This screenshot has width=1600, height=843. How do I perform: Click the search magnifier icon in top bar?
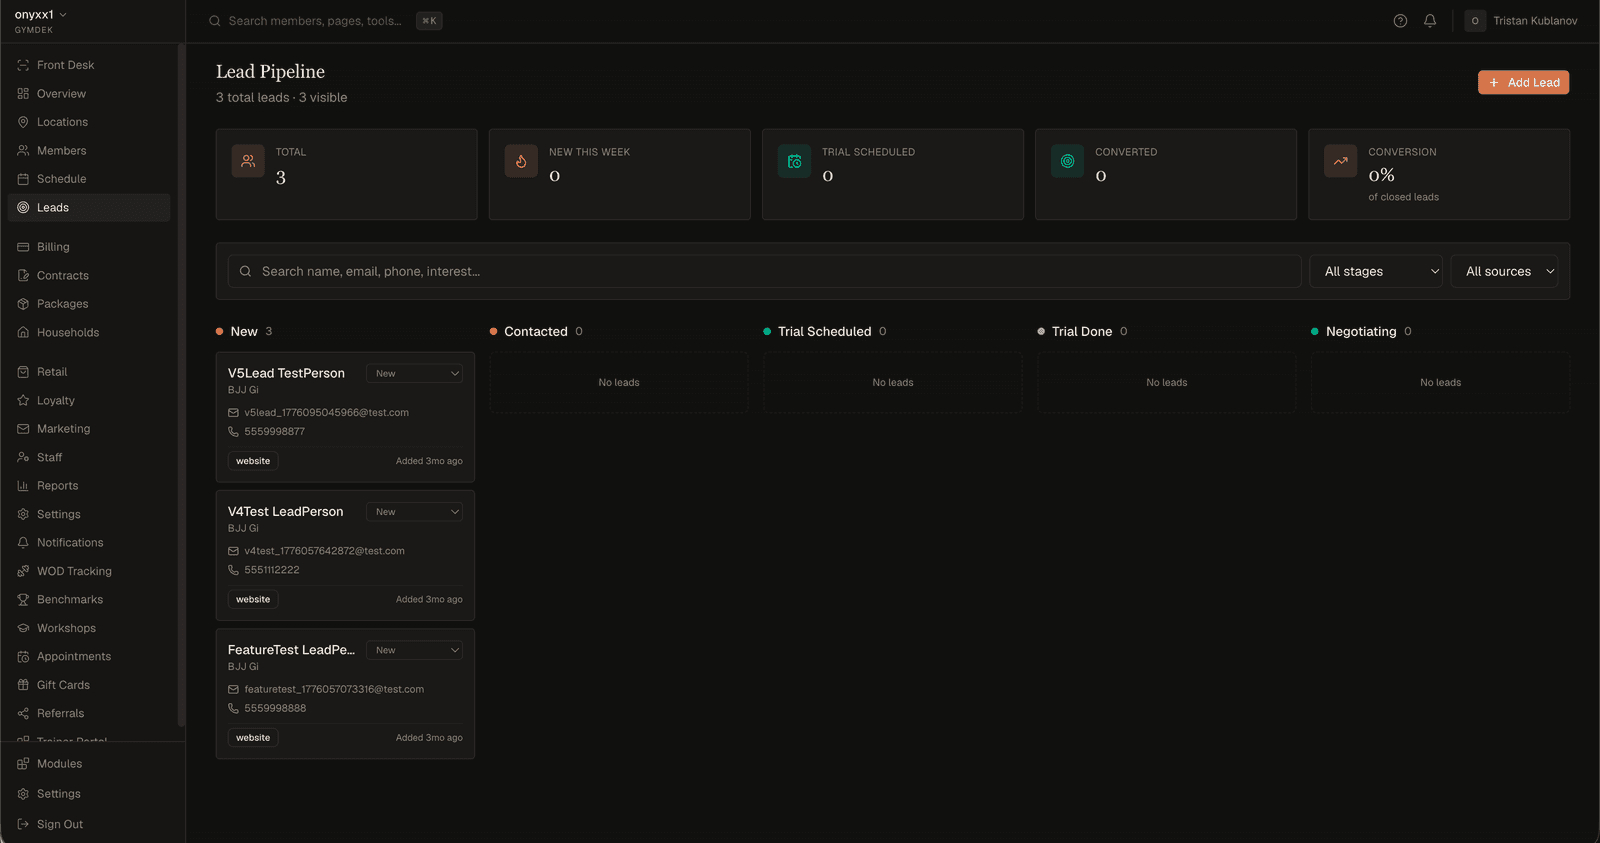point(215,21)
